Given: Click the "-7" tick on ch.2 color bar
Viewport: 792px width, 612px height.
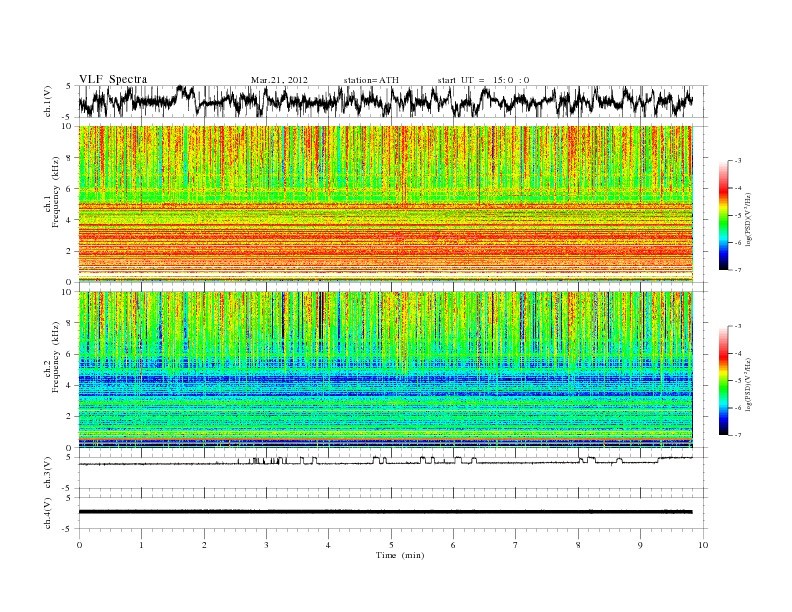Looking at the screenshot, I should click(x=737, y=435).
